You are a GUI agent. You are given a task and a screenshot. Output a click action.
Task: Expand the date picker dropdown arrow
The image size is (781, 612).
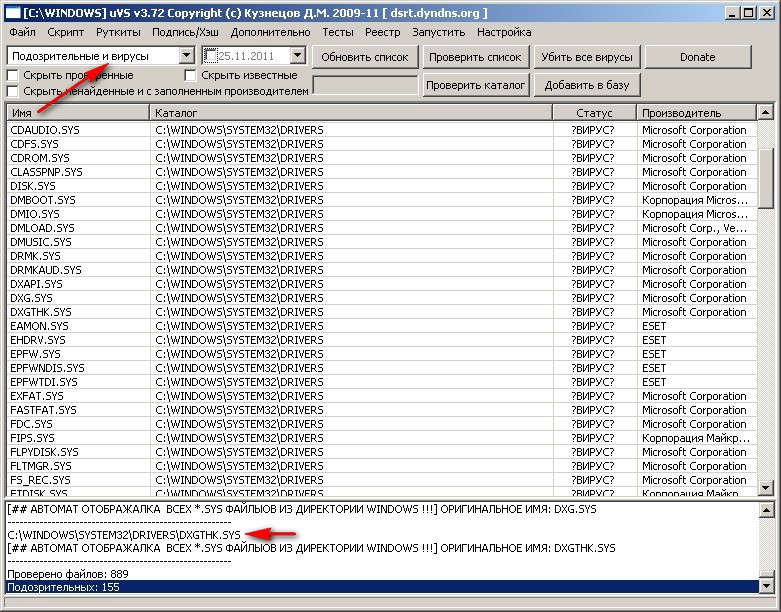point(297,56)
